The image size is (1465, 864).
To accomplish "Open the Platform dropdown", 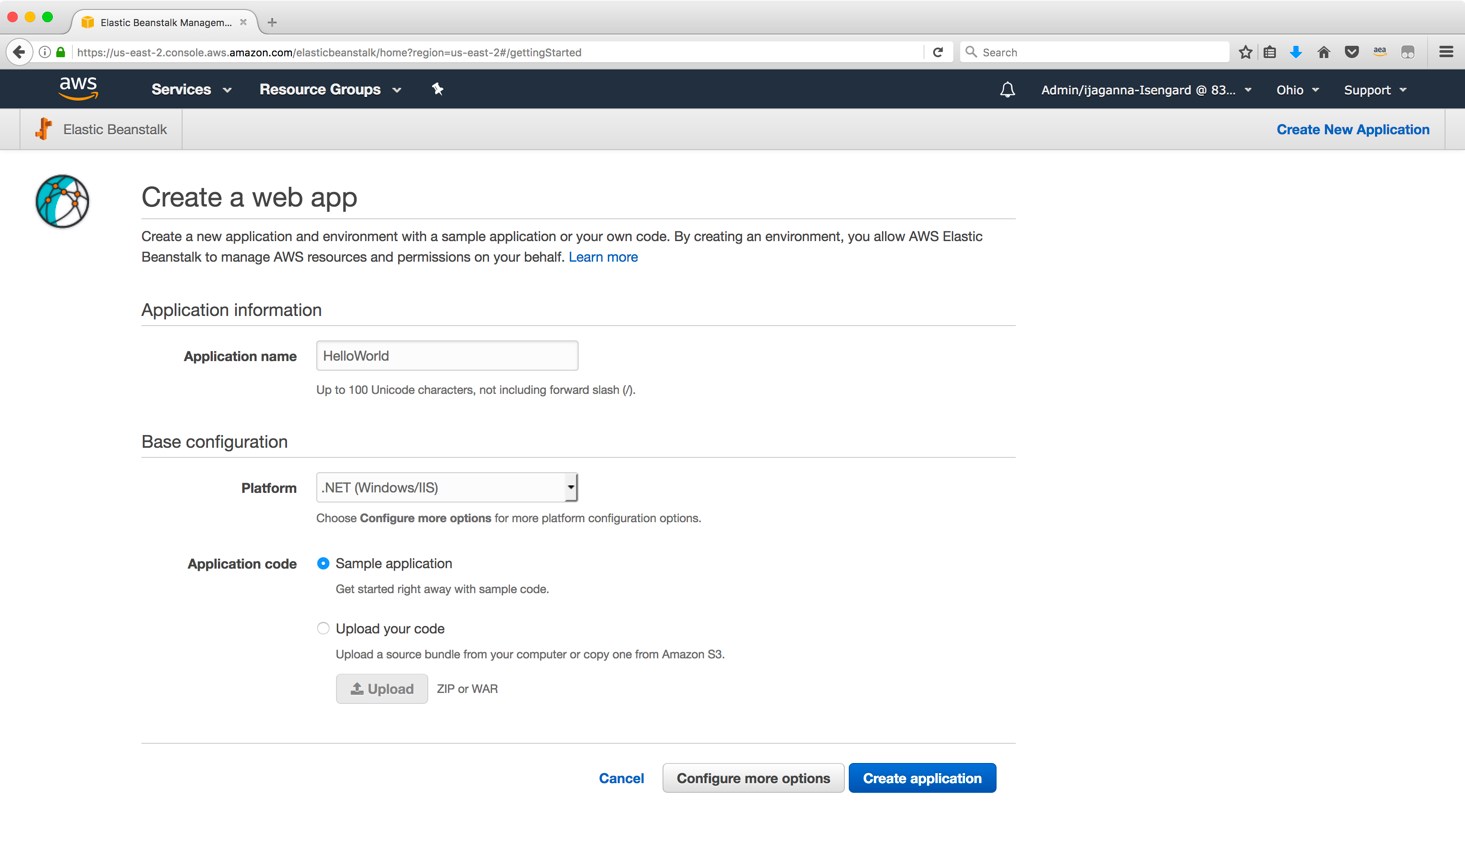I will pyautogui.click(x=447, y=488).
